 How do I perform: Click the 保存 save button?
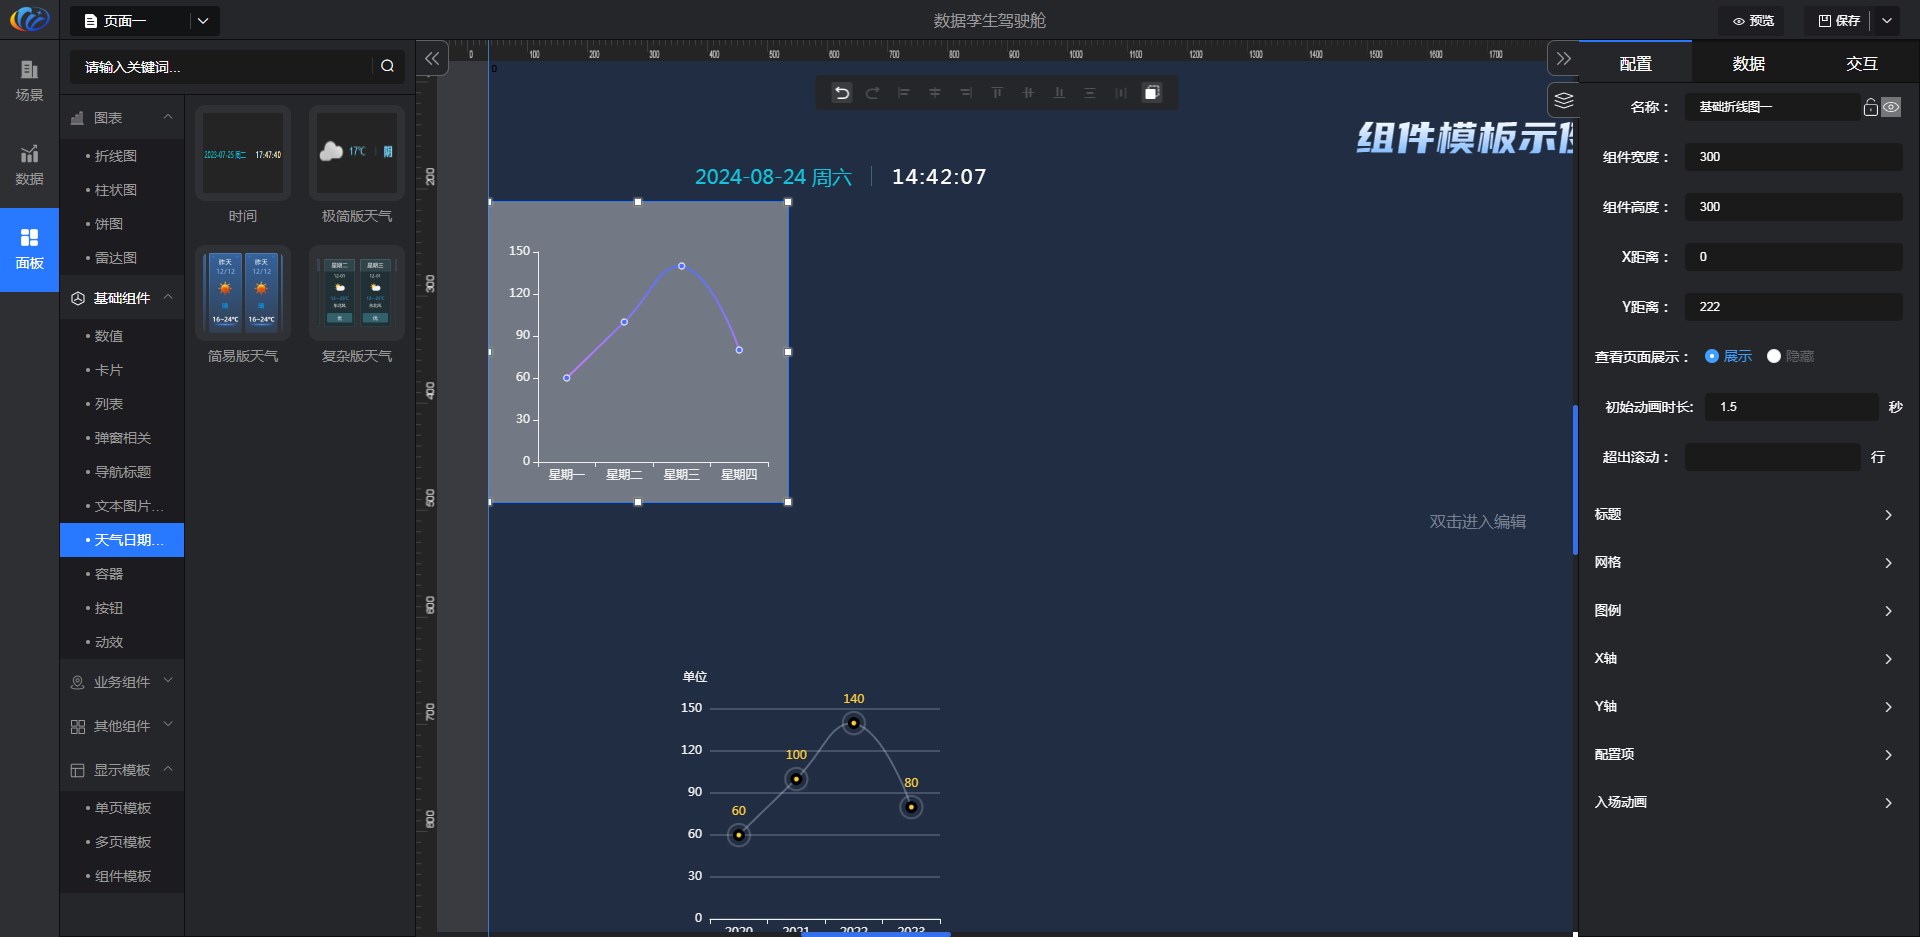[x=1839, y=21]
